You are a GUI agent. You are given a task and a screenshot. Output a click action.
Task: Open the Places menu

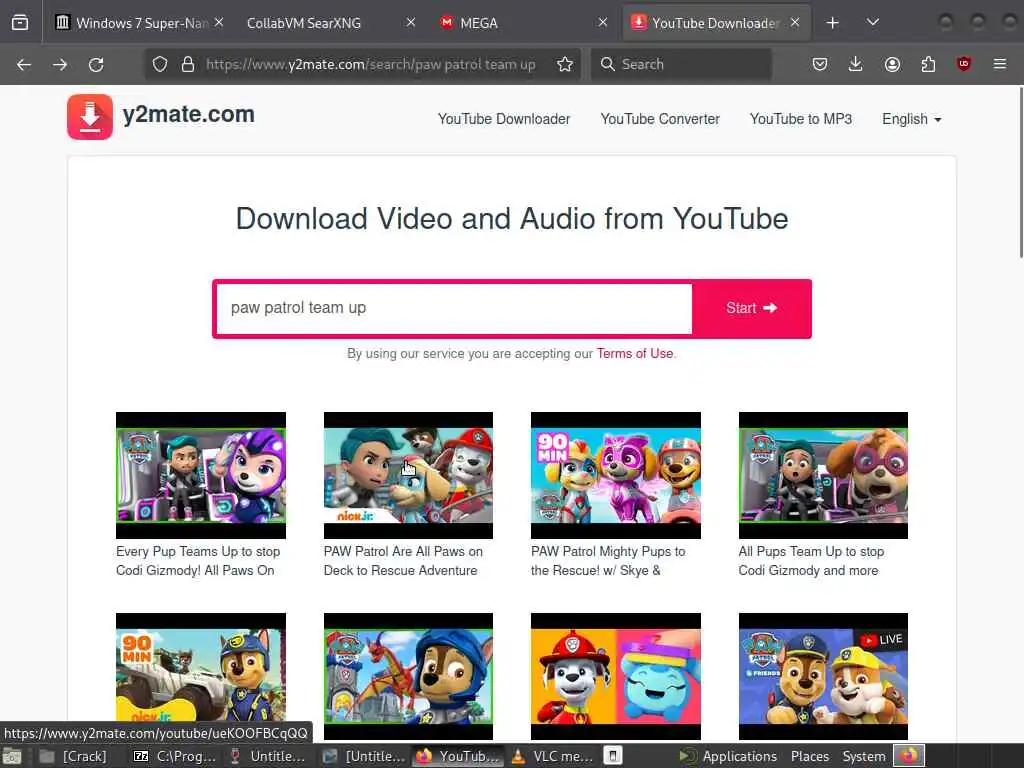pyautogui.click(x=810, y=756)
